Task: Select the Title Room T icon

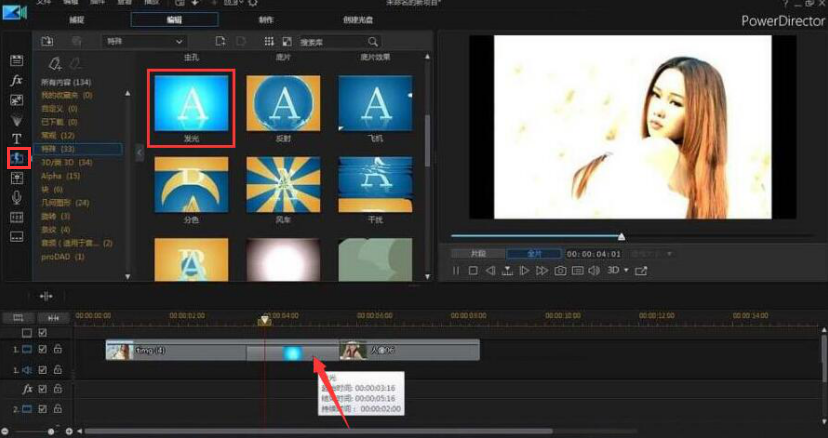Action: coord(17,139)
